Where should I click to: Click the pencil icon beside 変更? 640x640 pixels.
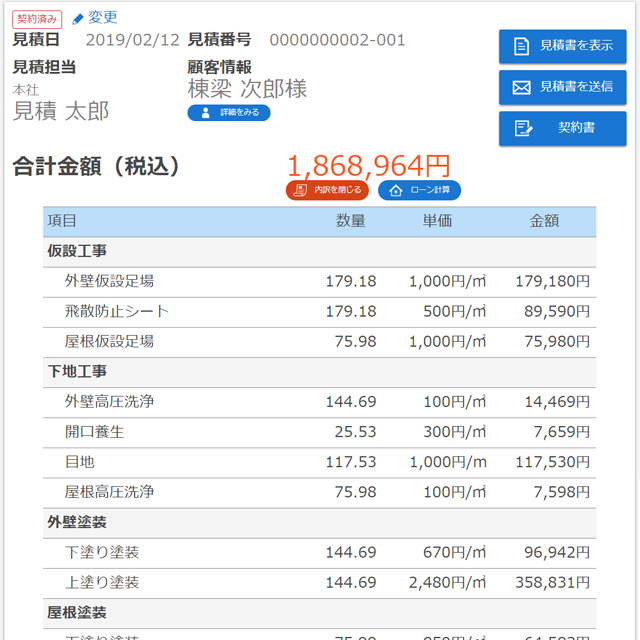[x=79, y=18]
